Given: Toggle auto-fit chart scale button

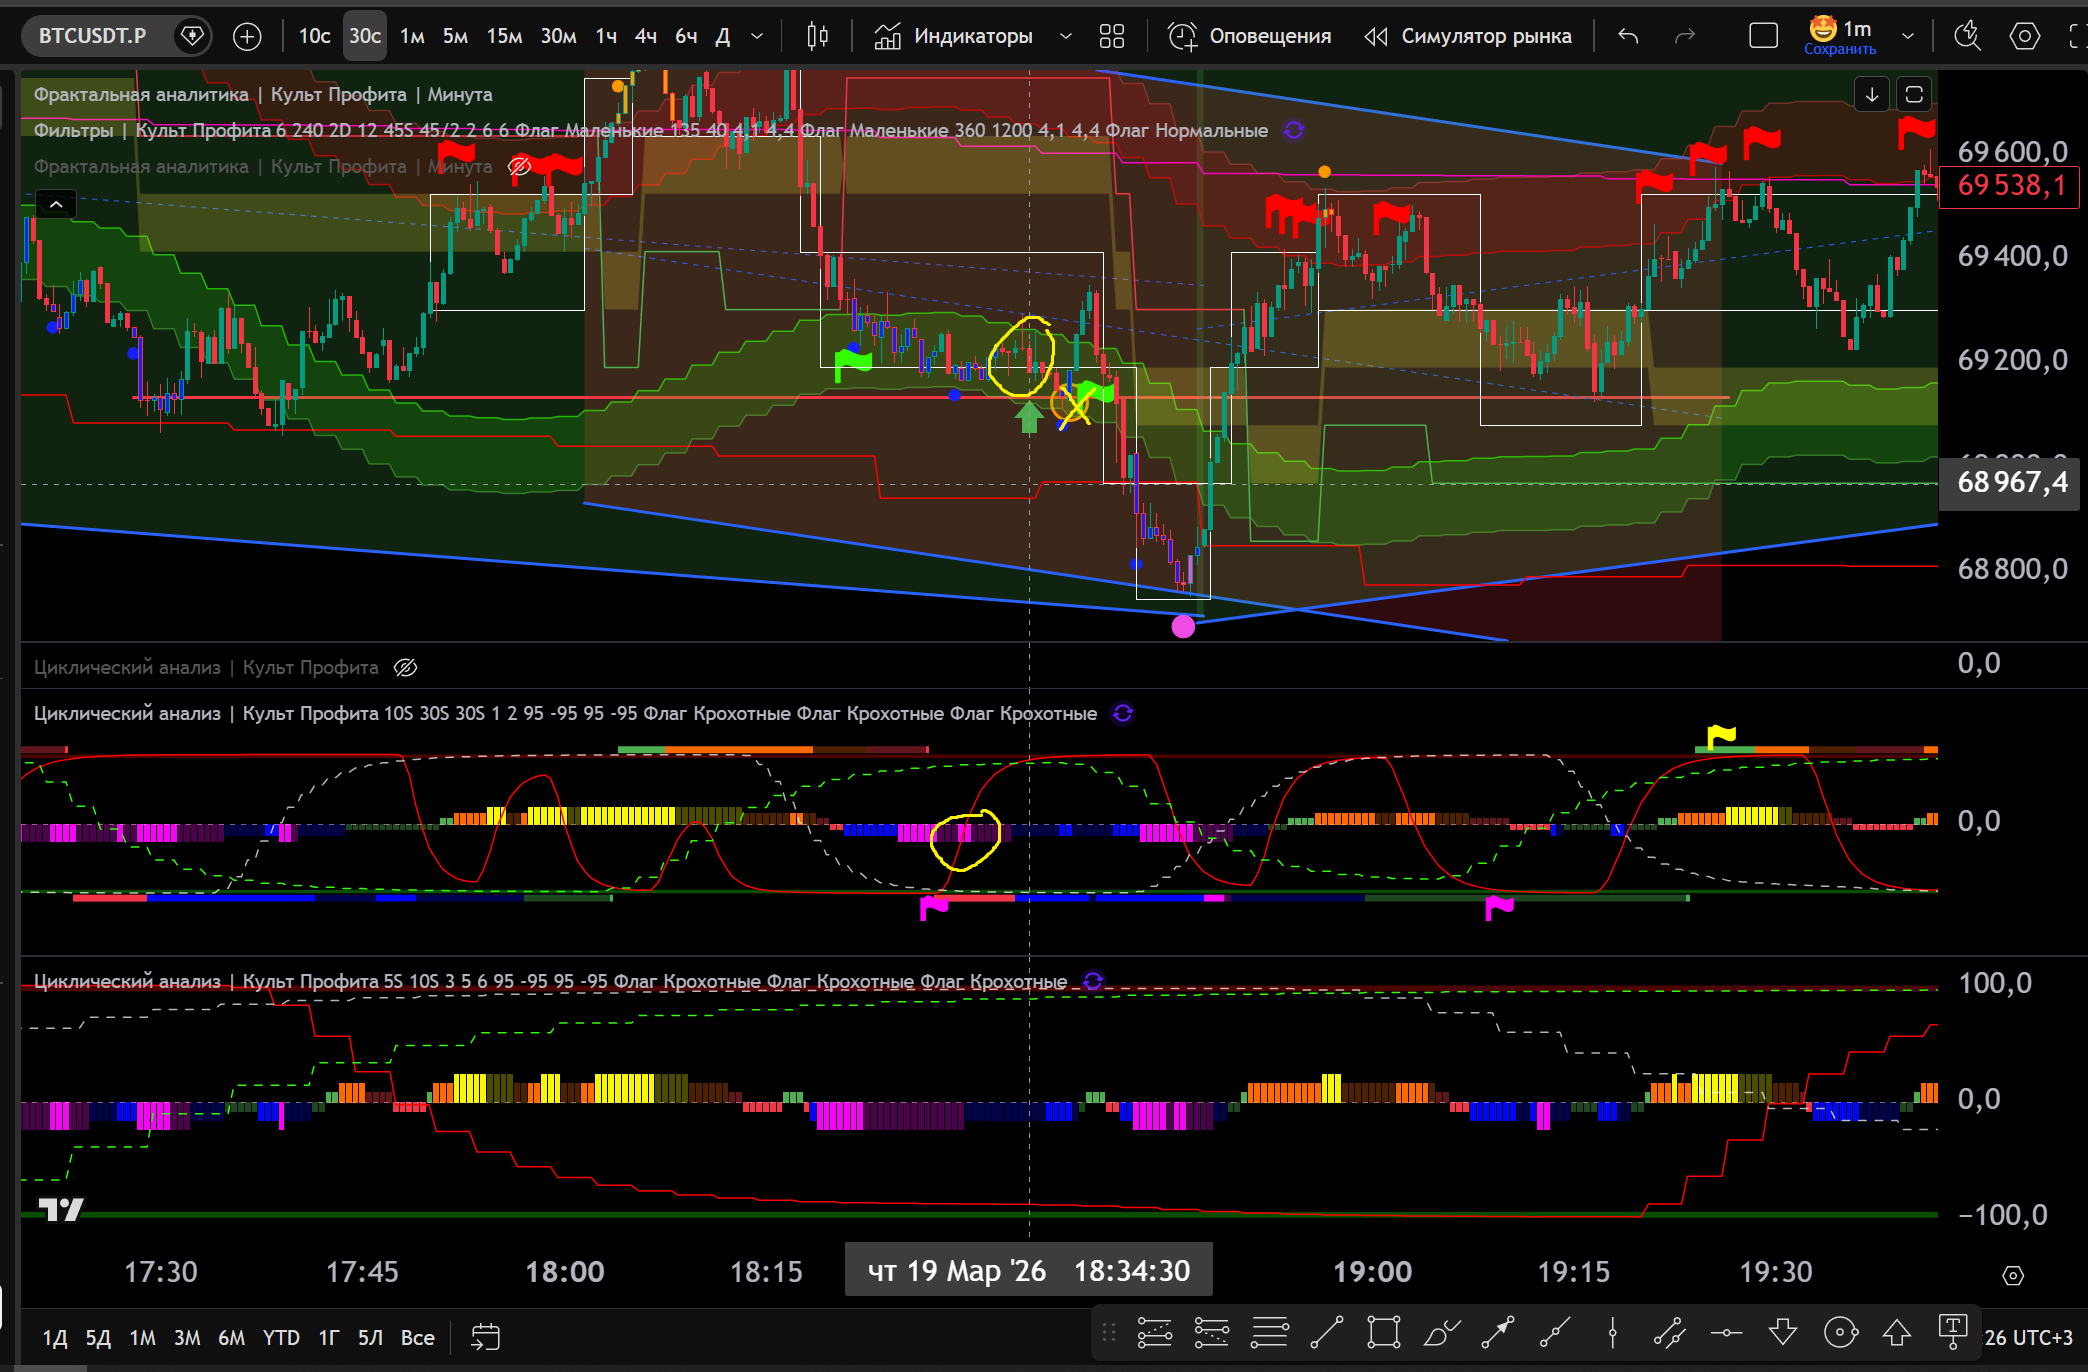Looking at the screenshot, I should point(1914,94).
